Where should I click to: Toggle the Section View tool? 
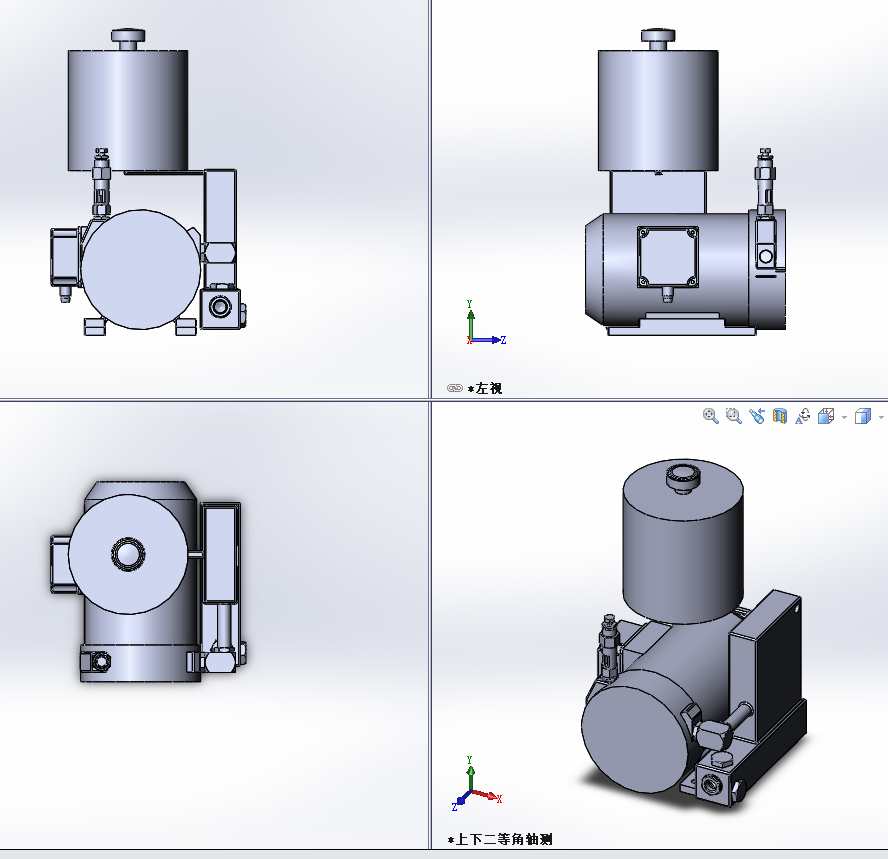click(780, 416)
